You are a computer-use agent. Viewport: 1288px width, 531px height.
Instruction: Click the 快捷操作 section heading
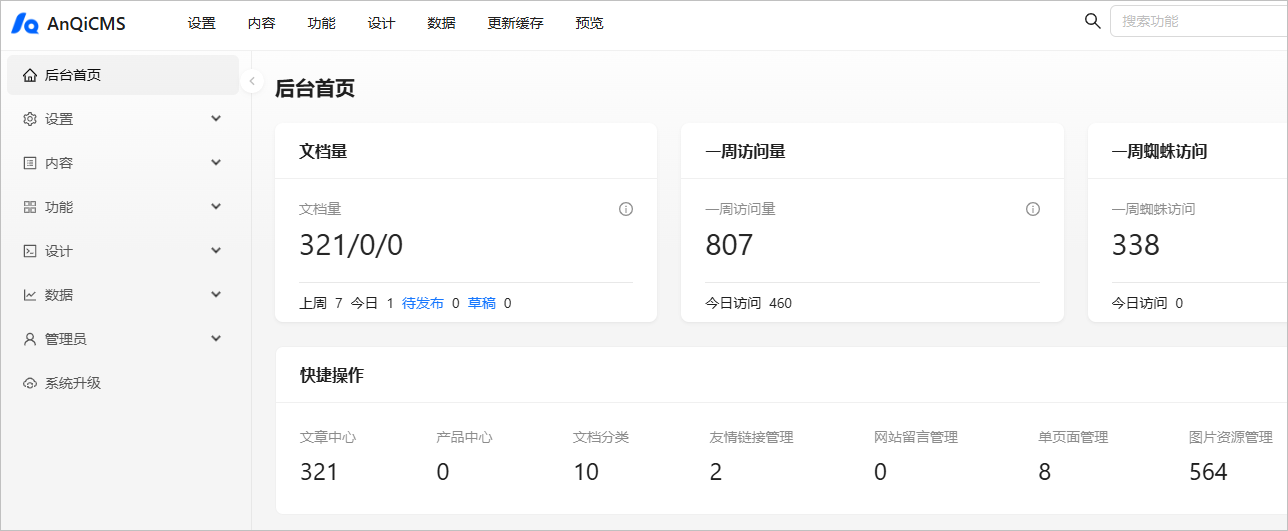(332, 375)
